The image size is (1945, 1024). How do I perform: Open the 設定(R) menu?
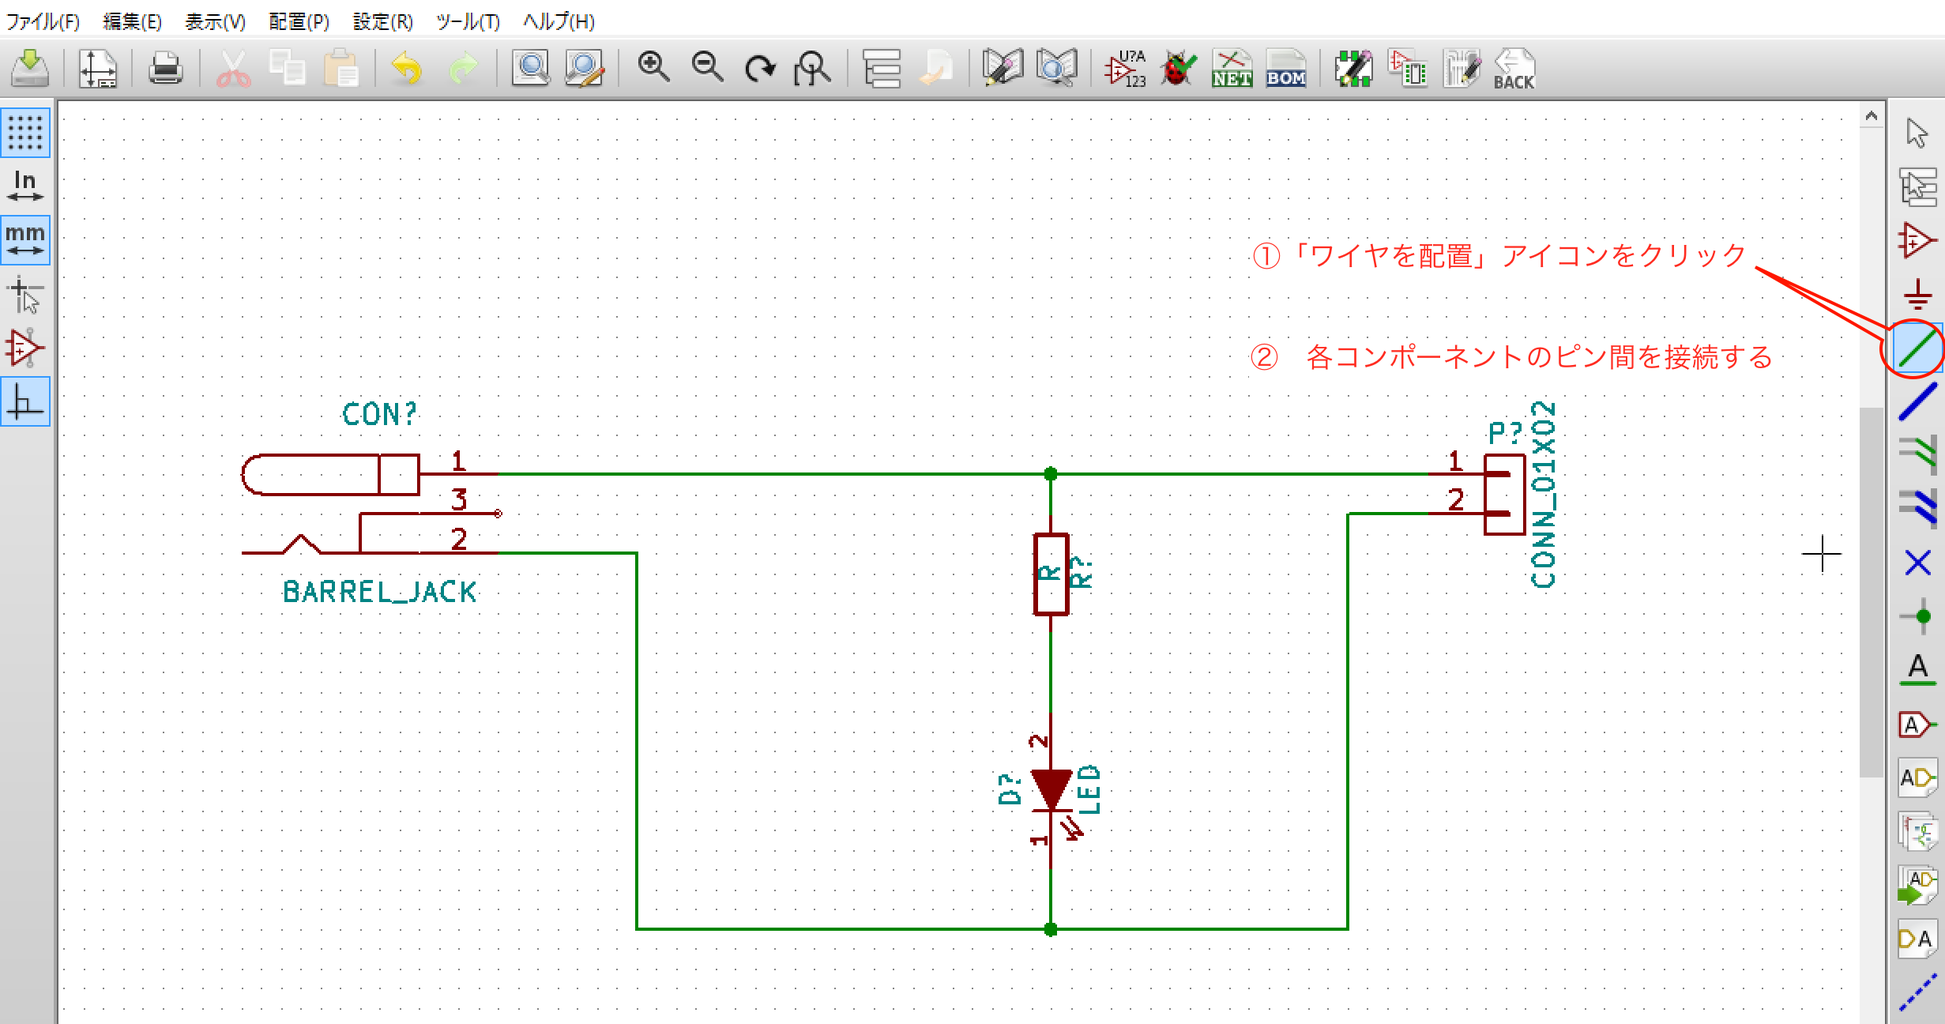point(383,20)
